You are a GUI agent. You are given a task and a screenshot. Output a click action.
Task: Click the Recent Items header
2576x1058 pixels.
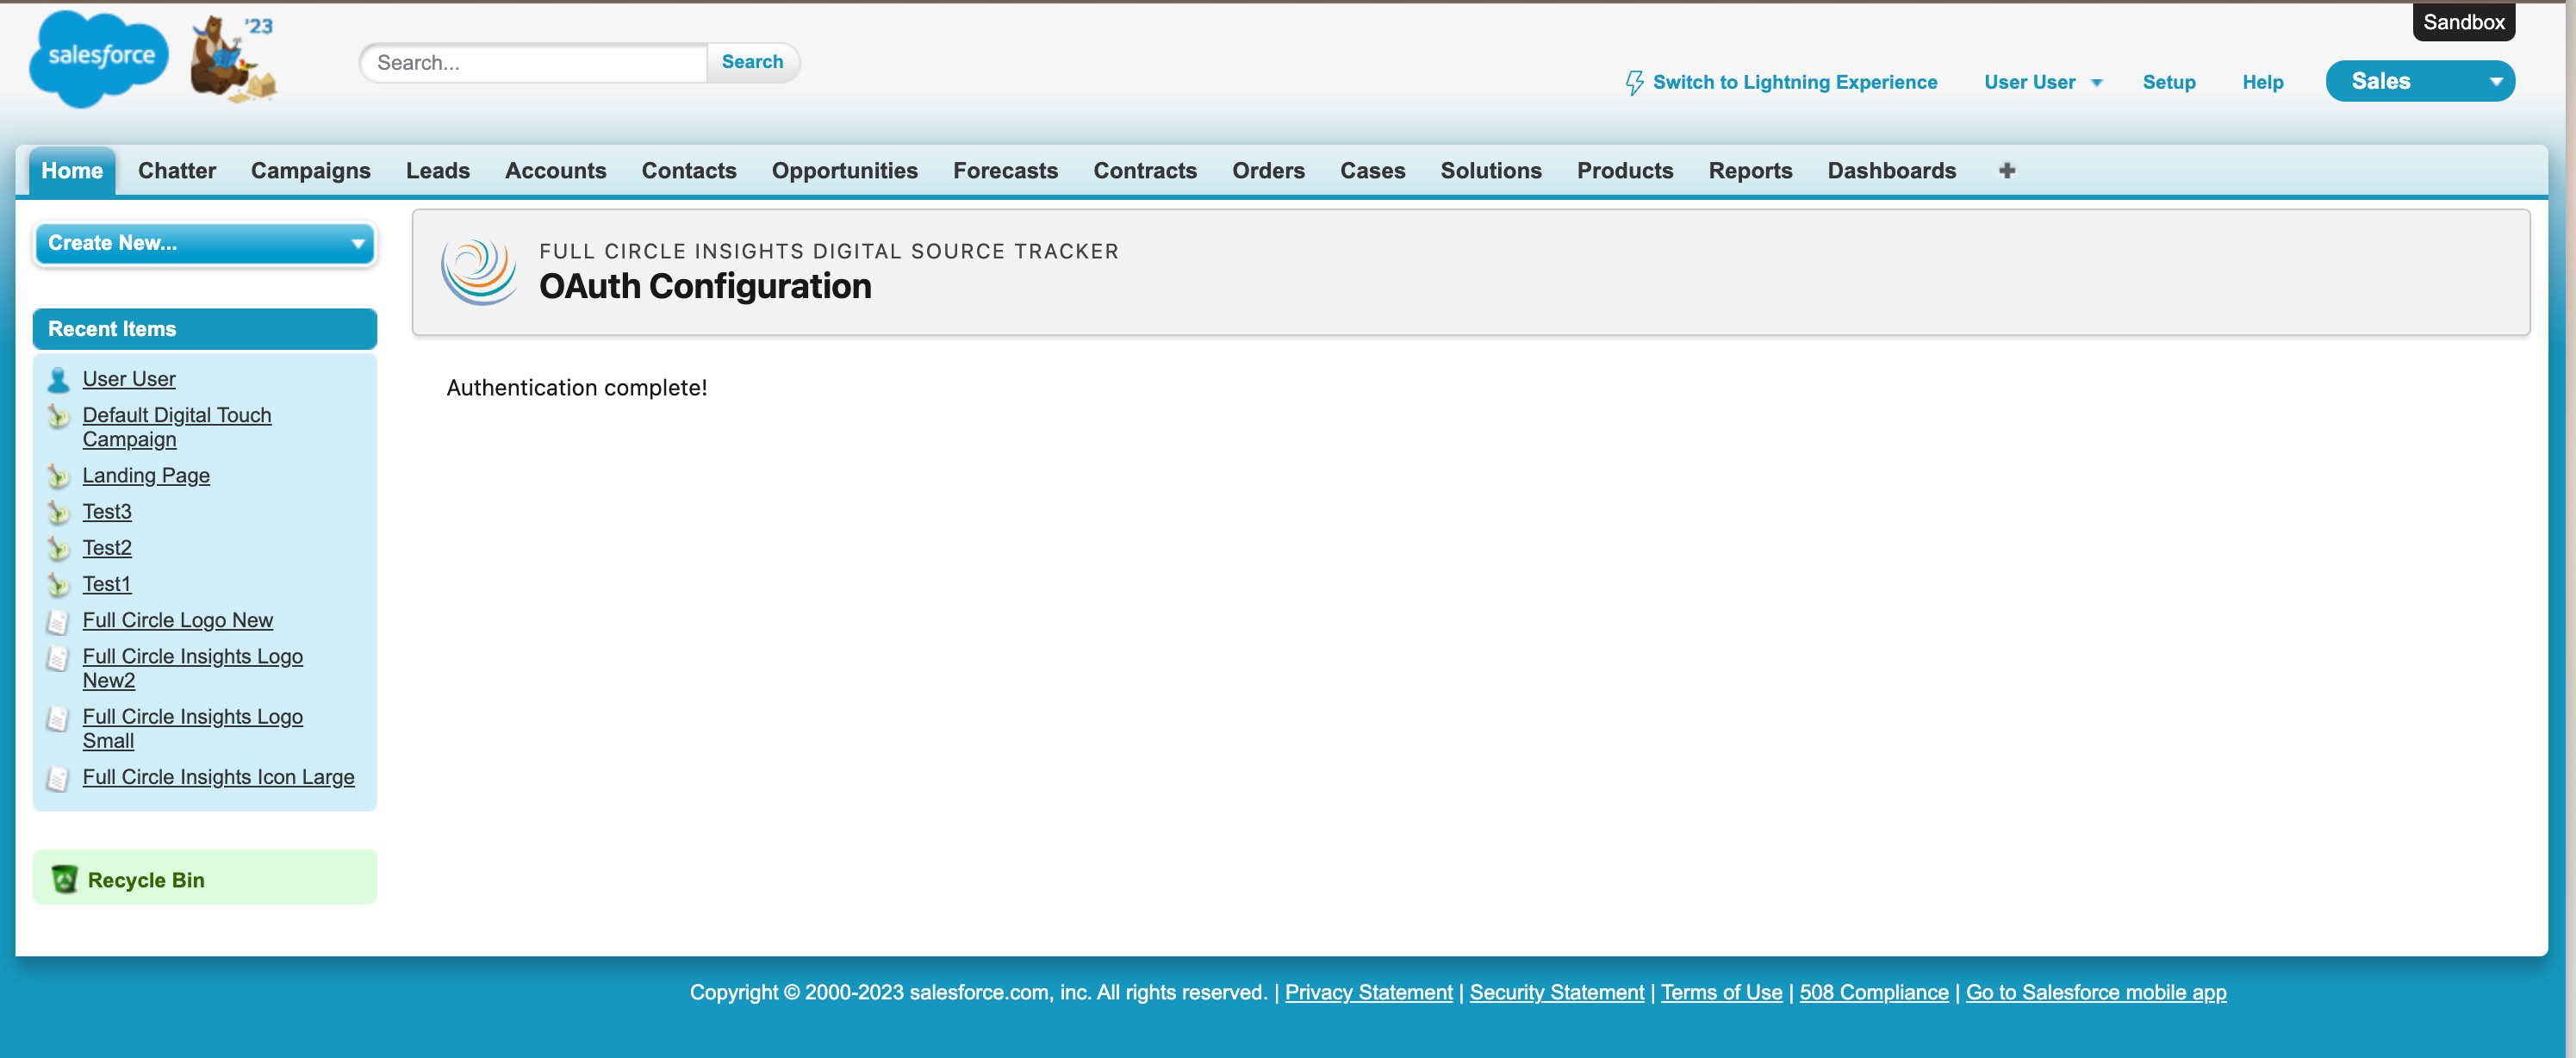pos(205,329)
